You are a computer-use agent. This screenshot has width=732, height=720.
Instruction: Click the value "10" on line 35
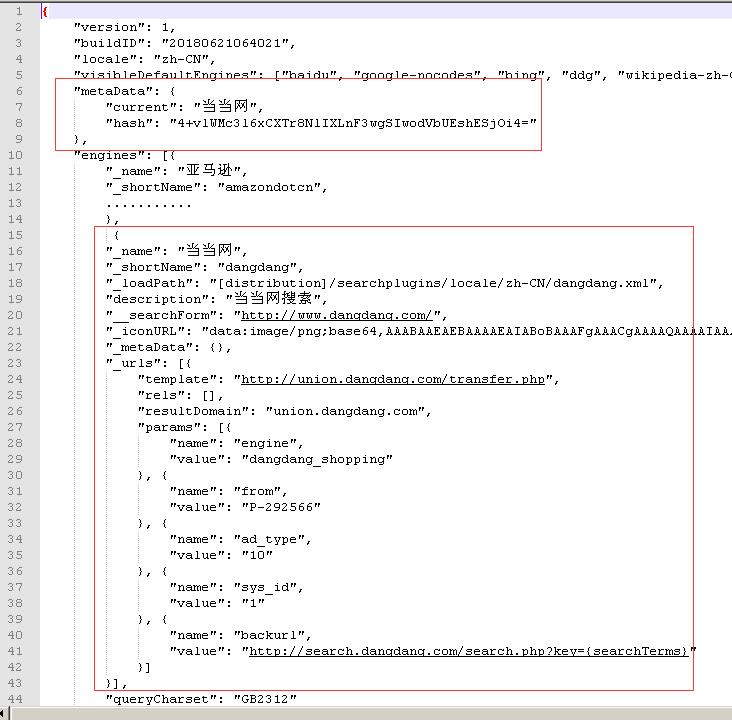(257, 555)
